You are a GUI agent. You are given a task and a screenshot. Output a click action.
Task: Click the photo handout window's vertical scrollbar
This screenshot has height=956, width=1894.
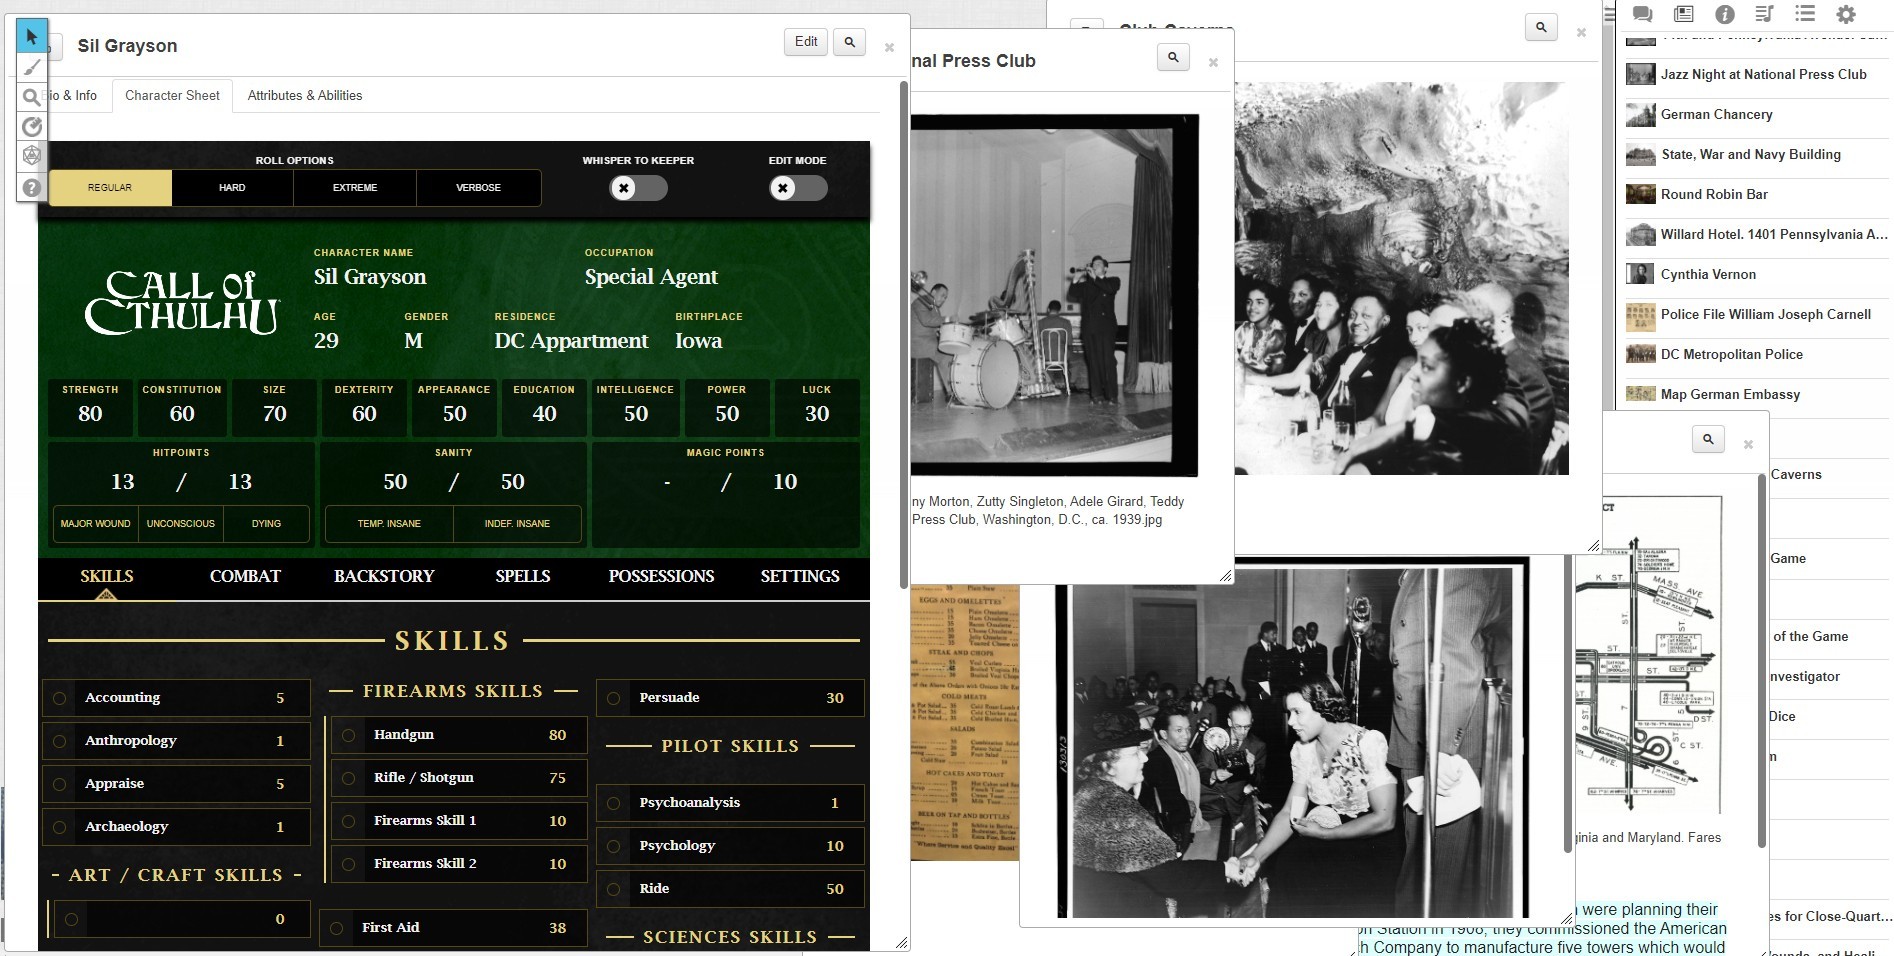1568,705
